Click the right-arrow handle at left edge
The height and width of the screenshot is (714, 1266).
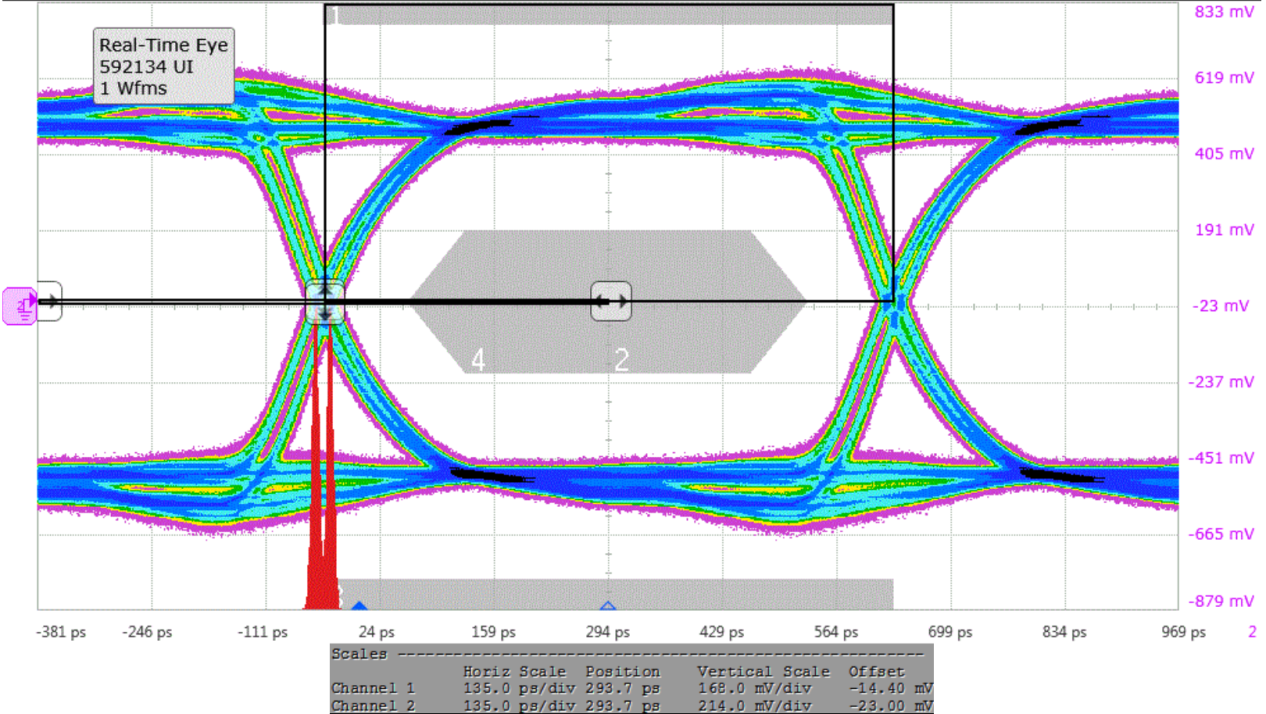pyautogui.click(x=49, y=301)
